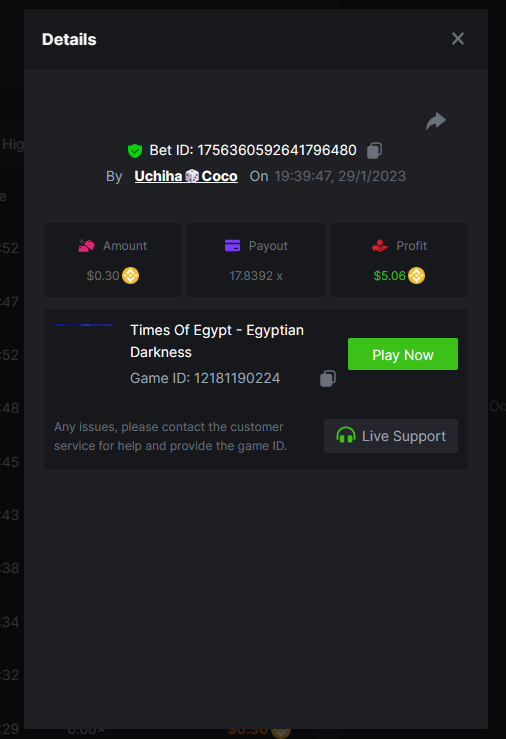Screen dimensions: 506x739
Task: Open Live Support chat
Action: [x=391, y=436]
